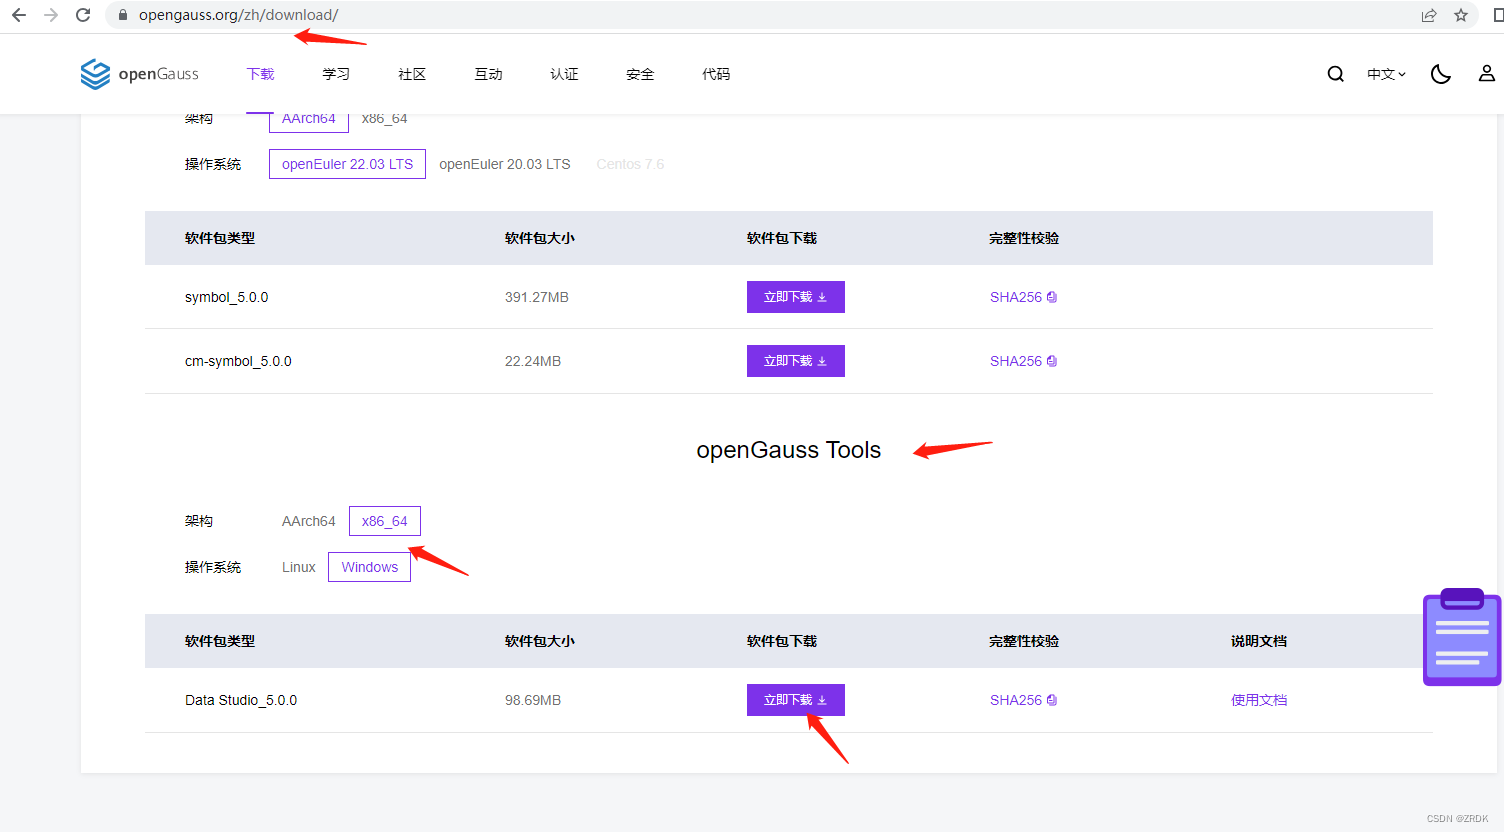Open the 社区 menu

[412, 74]
